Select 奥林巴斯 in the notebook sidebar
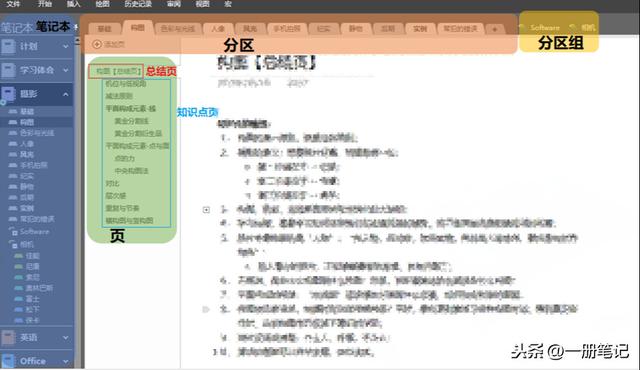The image size is (640, 370). [x=39, y=288]
